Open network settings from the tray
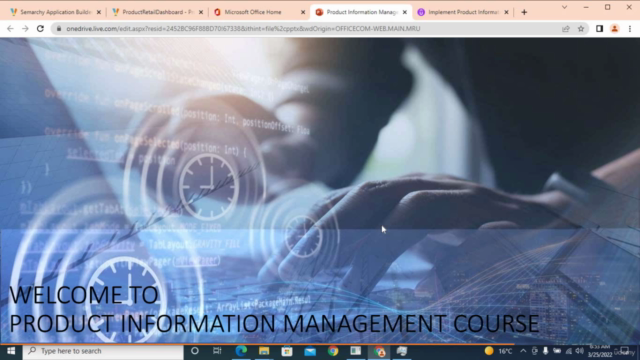640x360 pixels. 569,351
